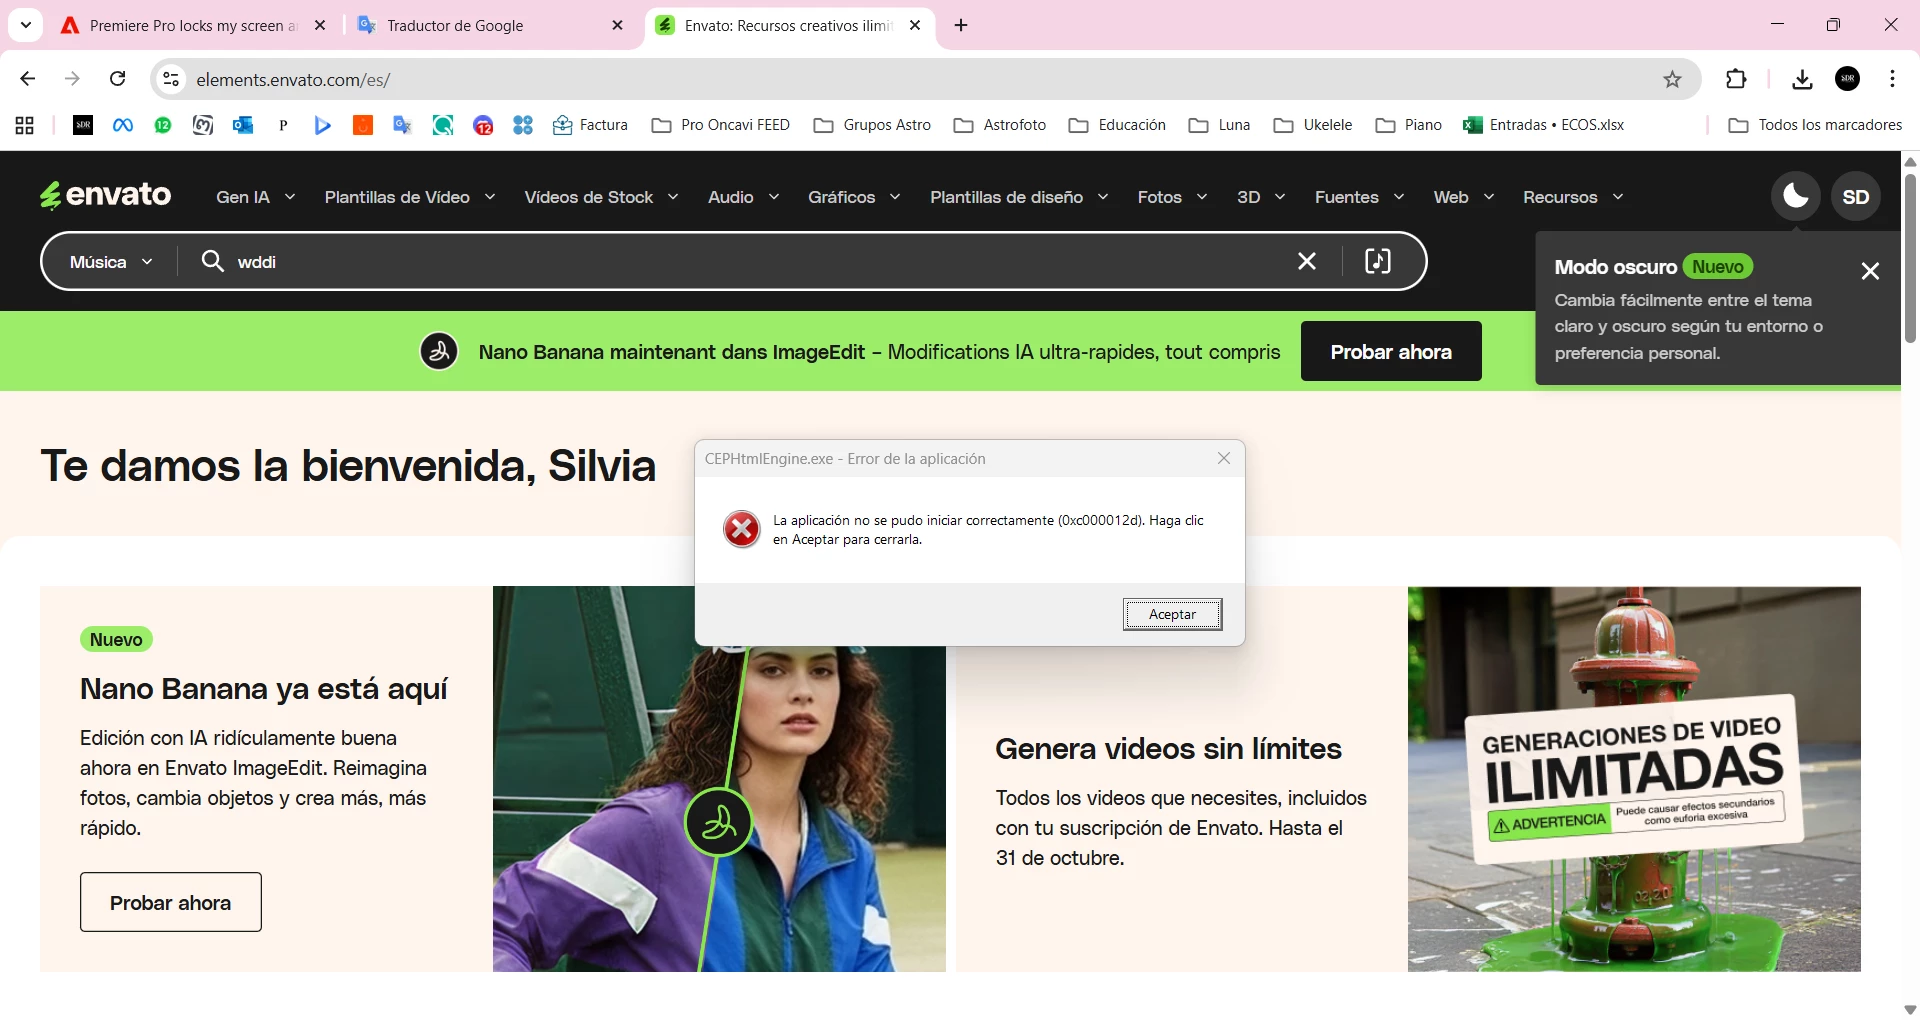
Task: Click Probar ahora in the green banner
Action: tap(1391, 351)
